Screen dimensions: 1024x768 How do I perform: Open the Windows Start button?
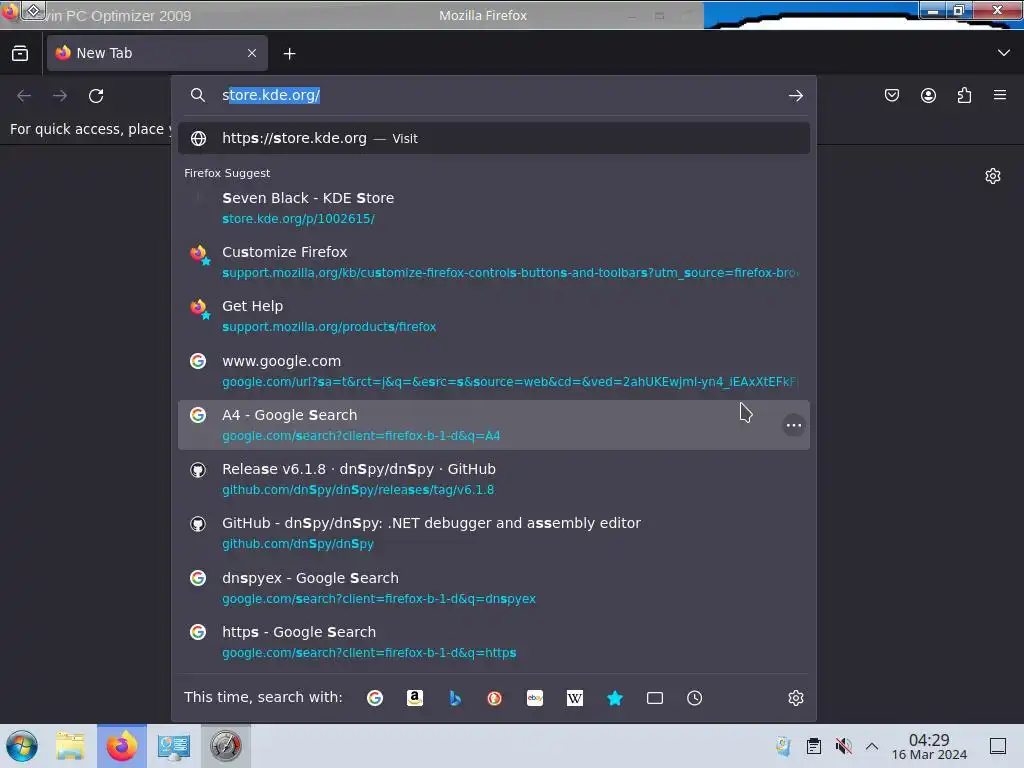[x=22, y=746]
